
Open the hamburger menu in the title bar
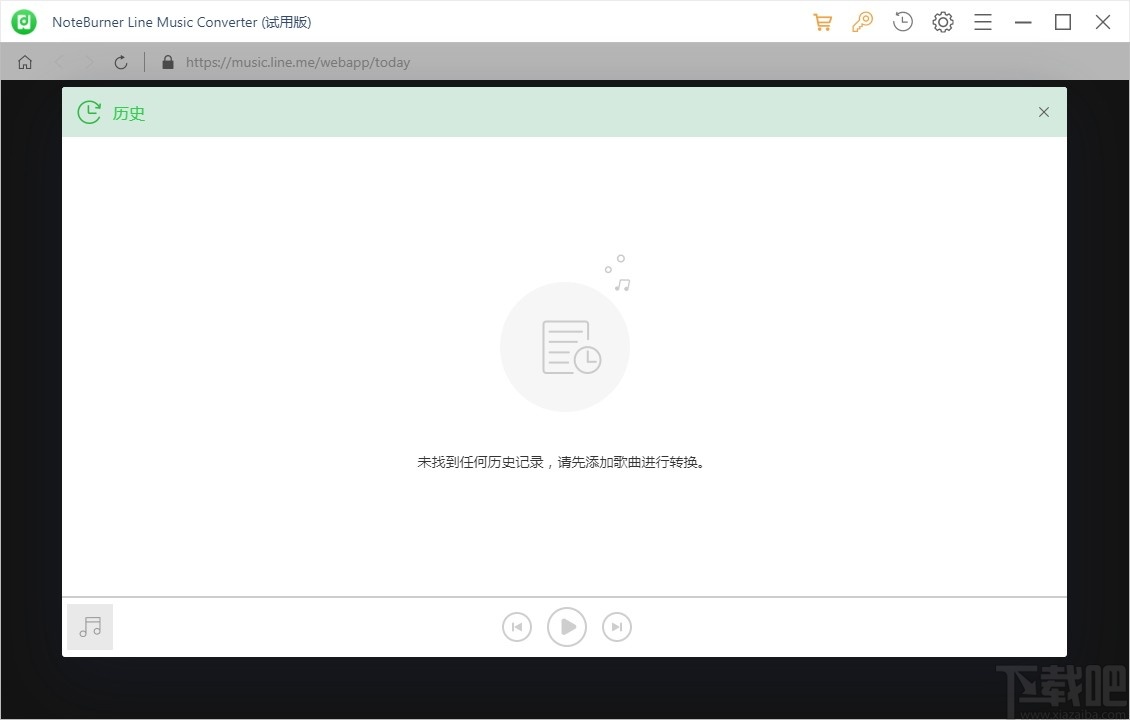point(982,21)
